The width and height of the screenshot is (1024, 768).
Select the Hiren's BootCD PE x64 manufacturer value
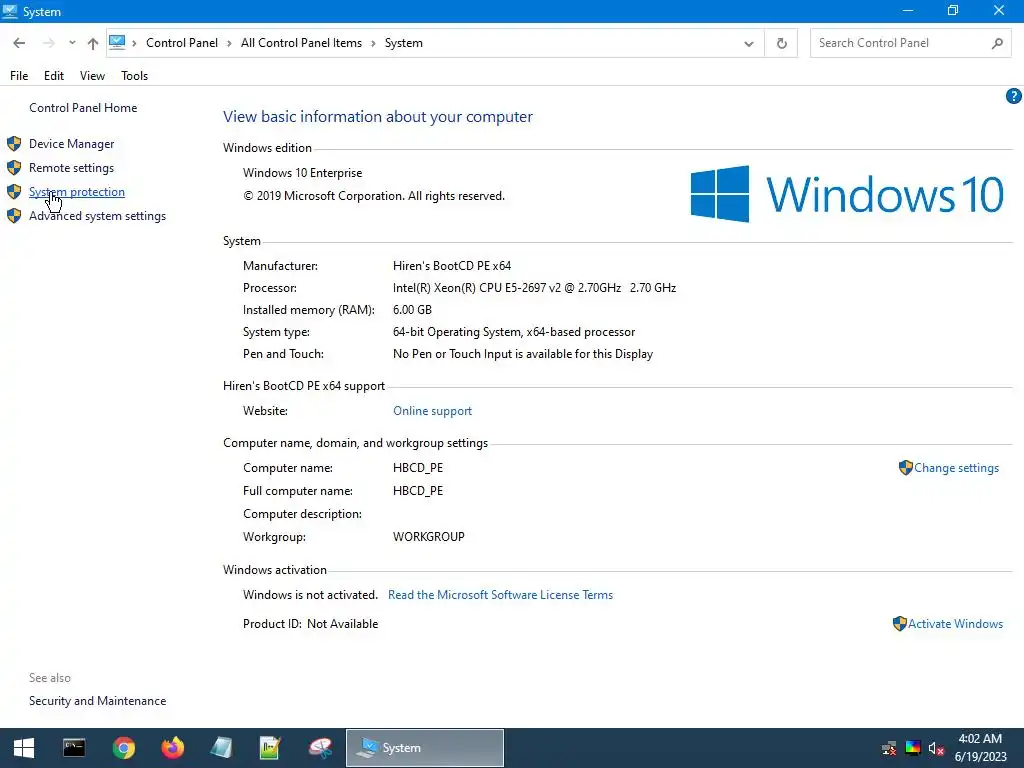452,266
